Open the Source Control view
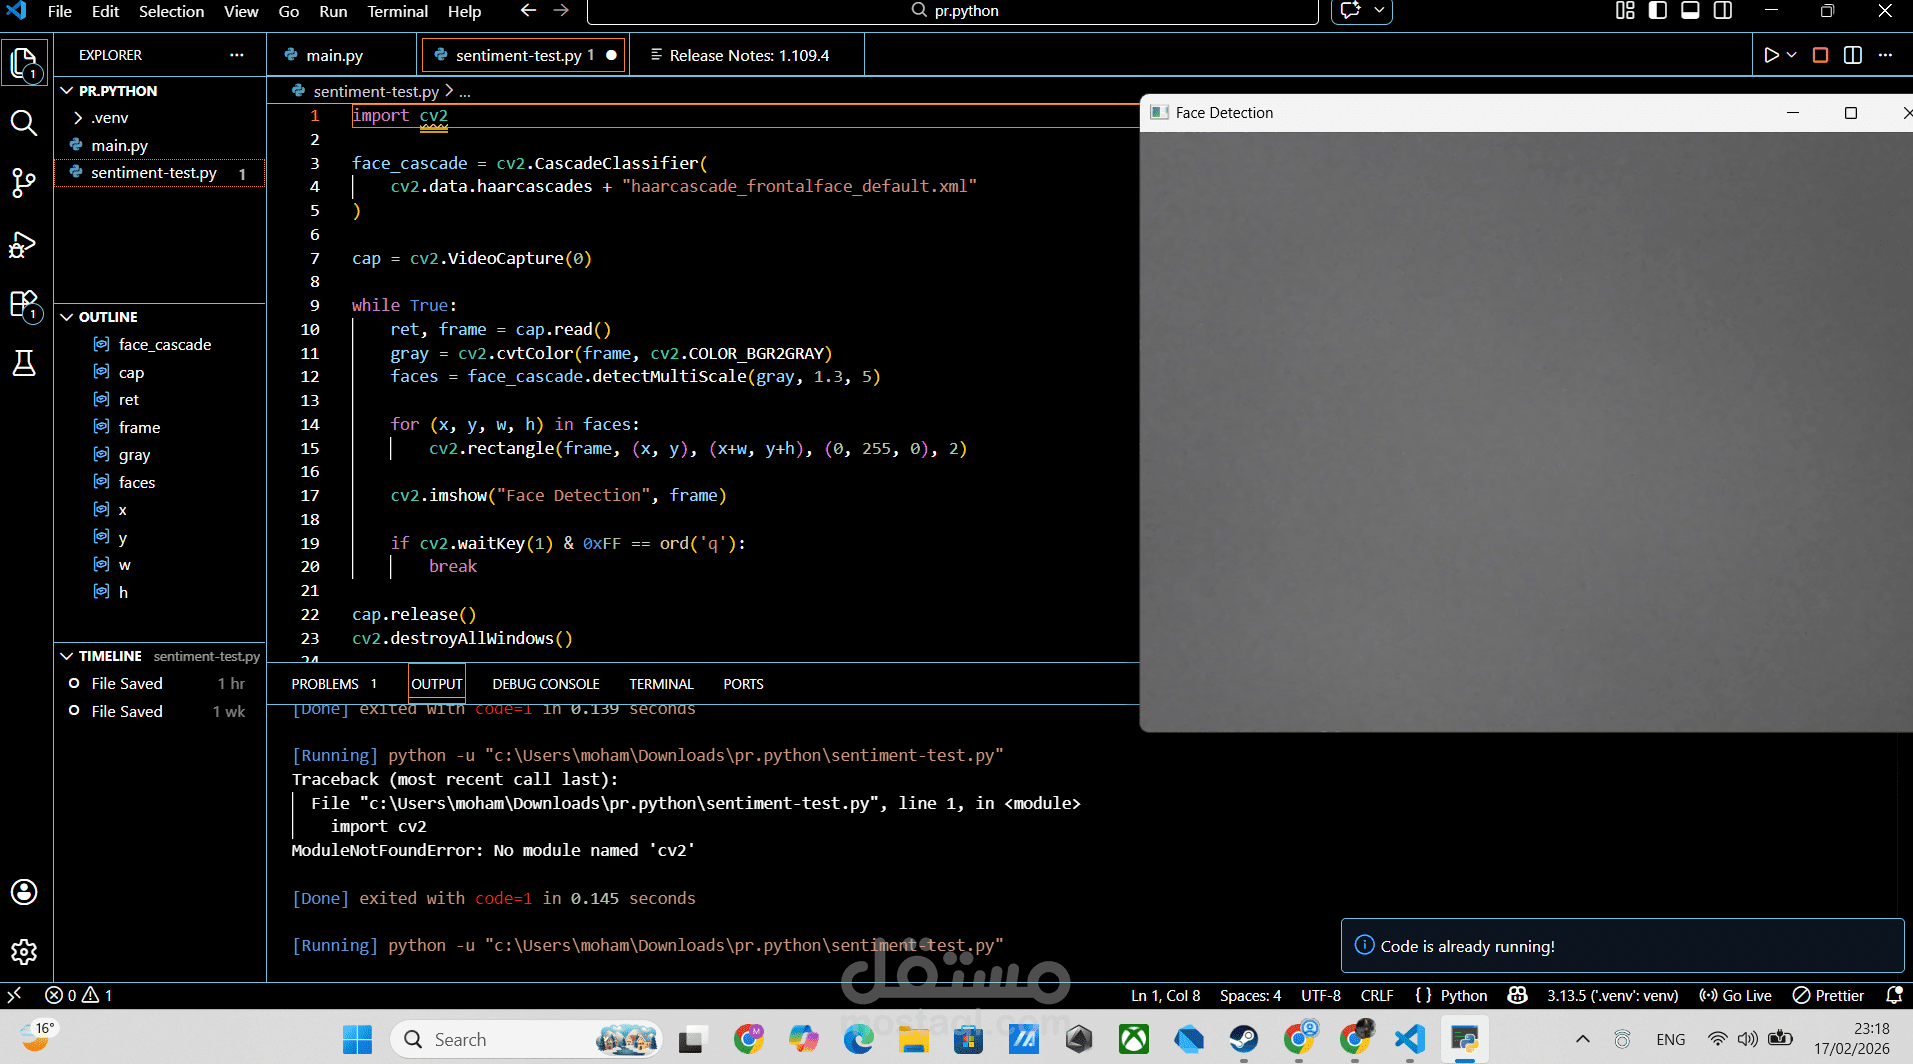The image size is (1913, 1064). 24,183
